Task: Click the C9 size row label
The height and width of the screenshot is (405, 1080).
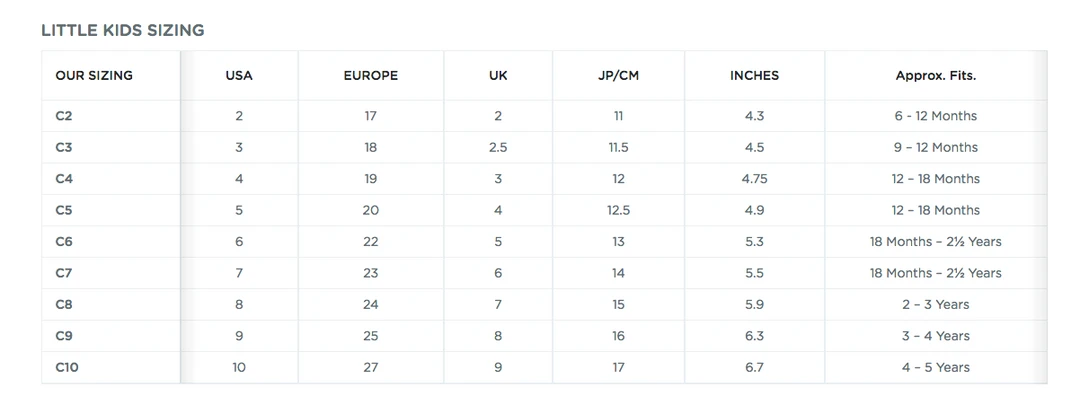Action: point(64,336)
